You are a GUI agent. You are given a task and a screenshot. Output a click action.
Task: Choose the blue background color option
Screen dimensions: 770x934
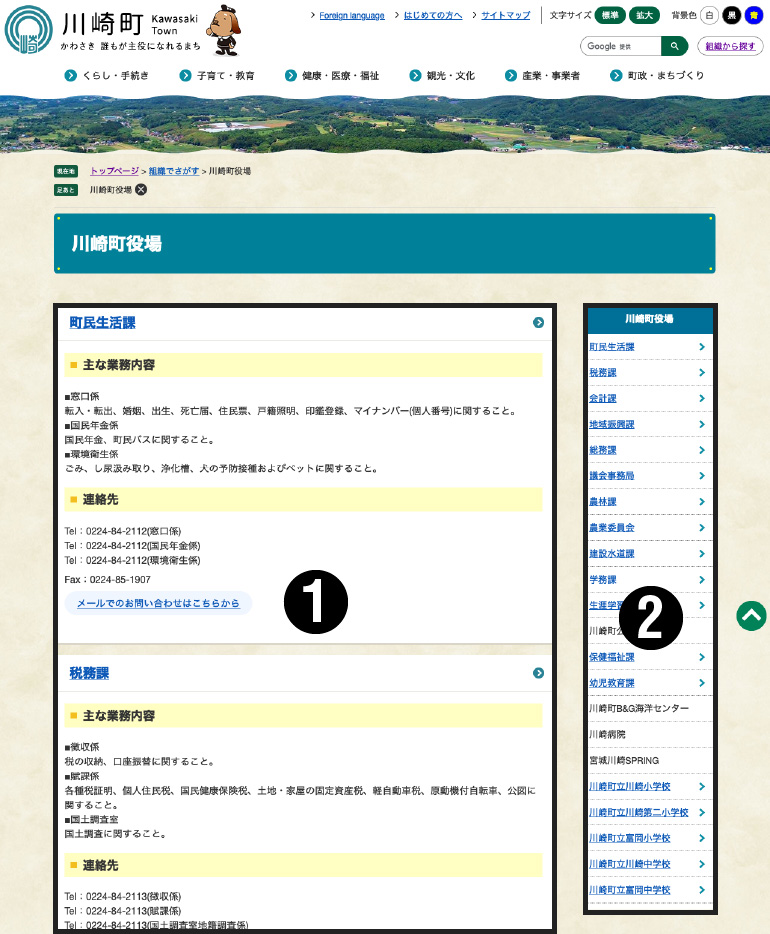[x=753, y=15]
